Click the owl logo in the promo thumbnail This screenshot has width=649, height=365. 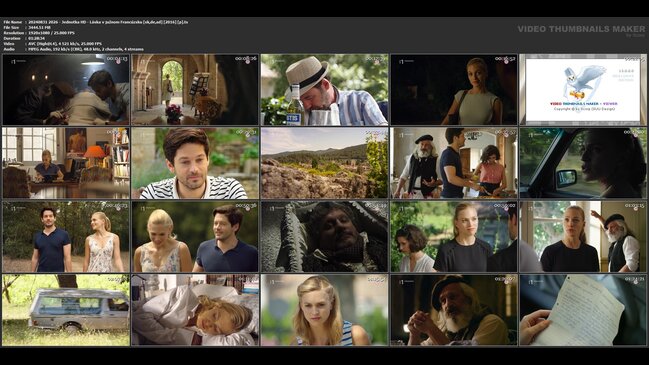click(x=583, y=82)
